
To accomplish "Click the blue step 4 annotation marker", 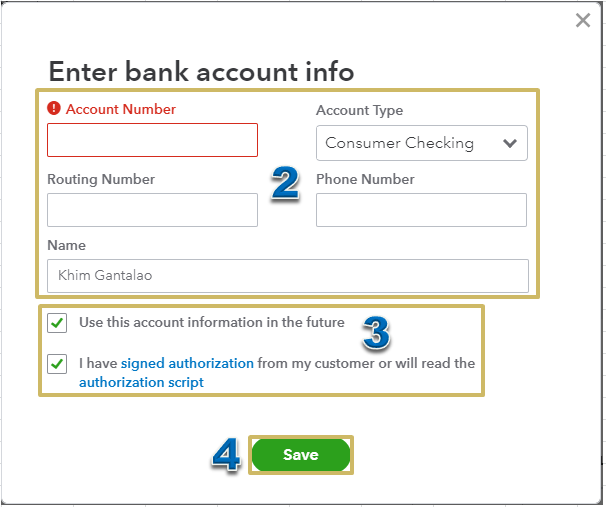I will pyautogui.click(x=226, y=456).
